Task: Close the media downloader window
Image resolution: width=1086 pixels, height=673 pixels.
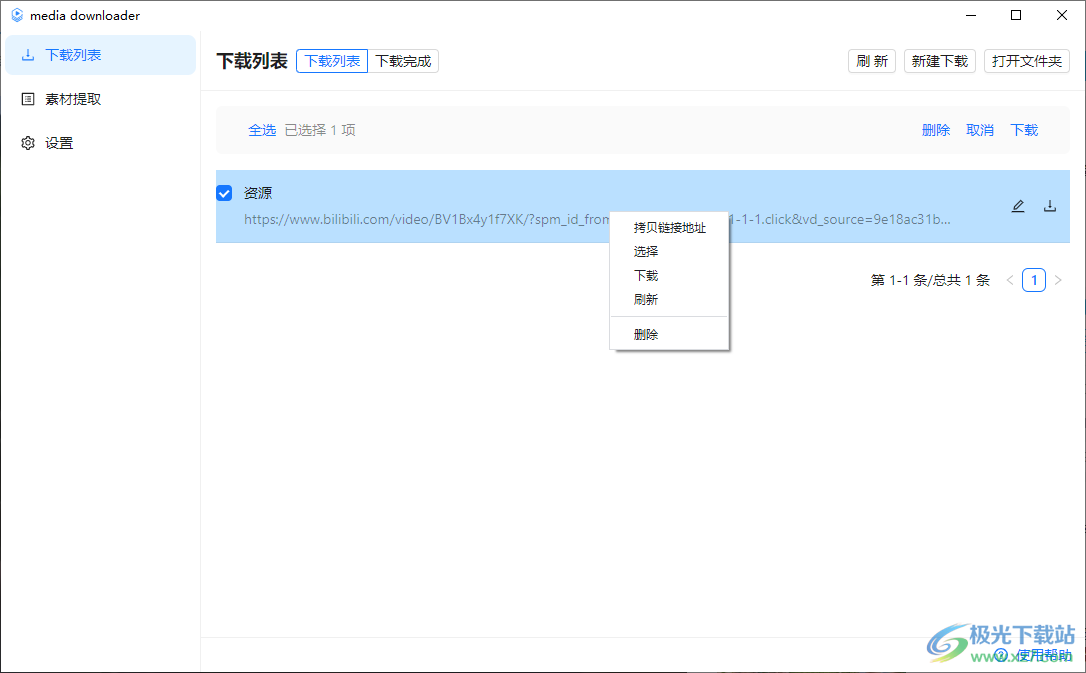Action: (x=1062, y=15)
